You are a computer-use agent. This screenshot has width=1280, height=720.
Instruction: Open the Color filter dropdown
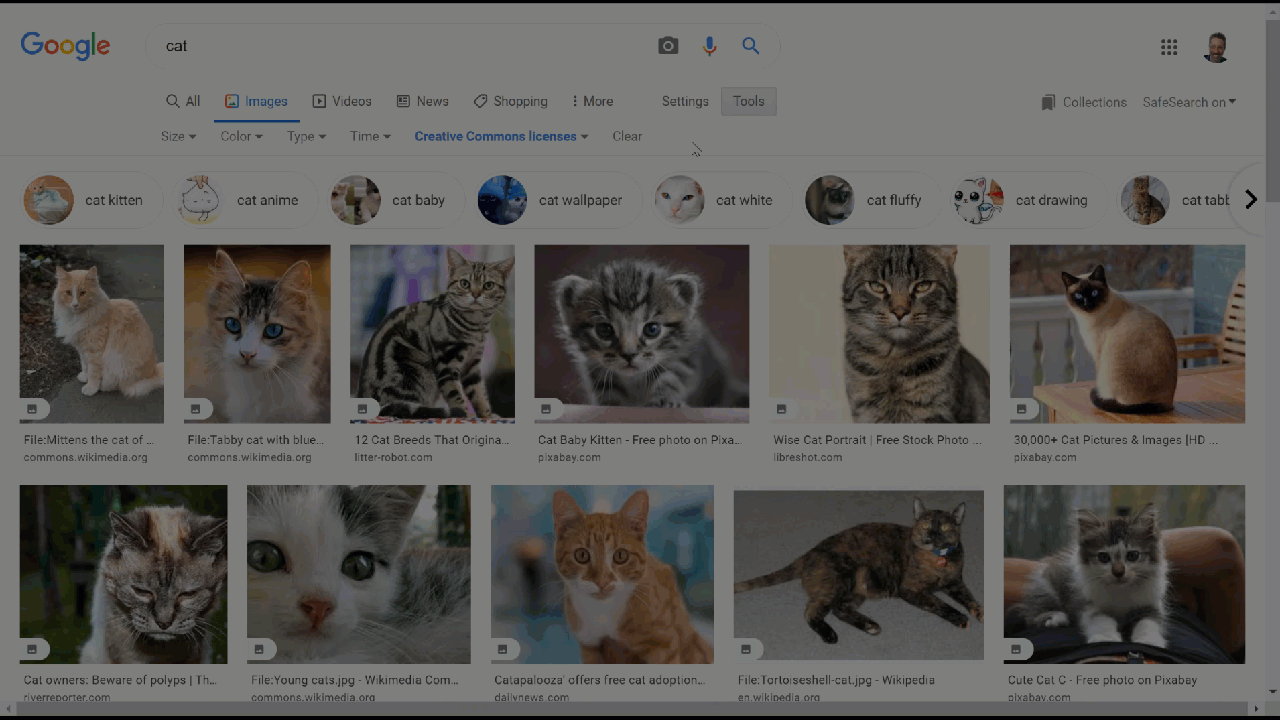pos(241,136)
